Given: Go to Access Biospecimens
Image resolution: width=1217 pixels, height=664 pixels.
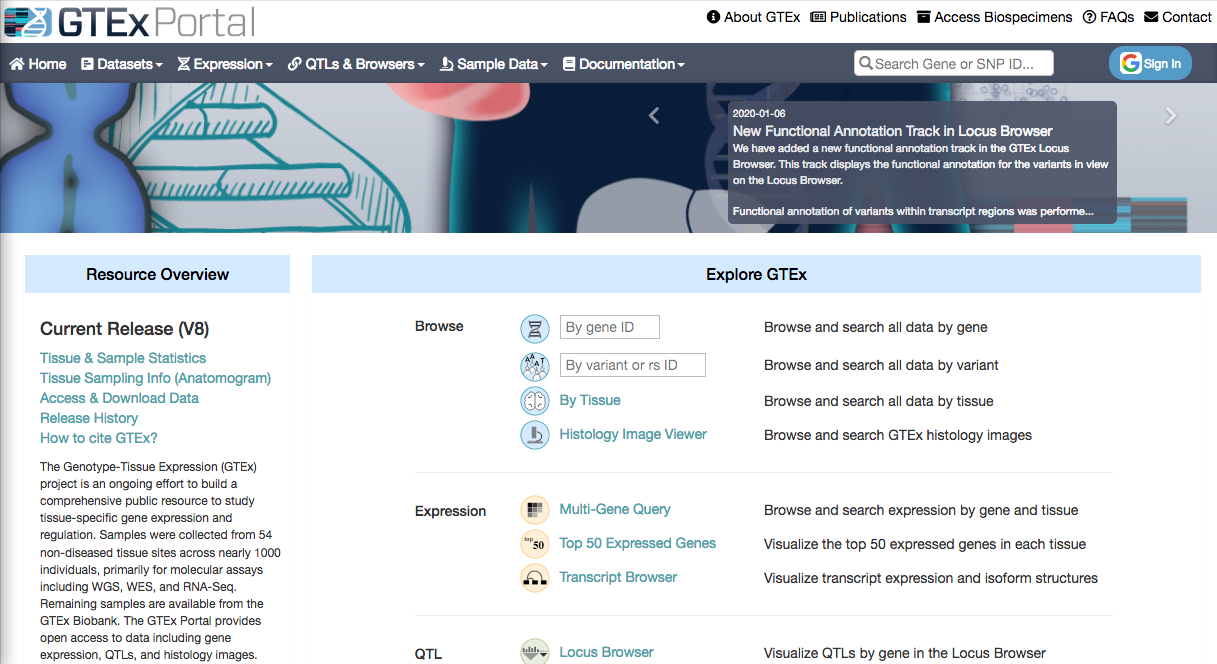Looking at the screenshot, I should (x=994, y=17).
